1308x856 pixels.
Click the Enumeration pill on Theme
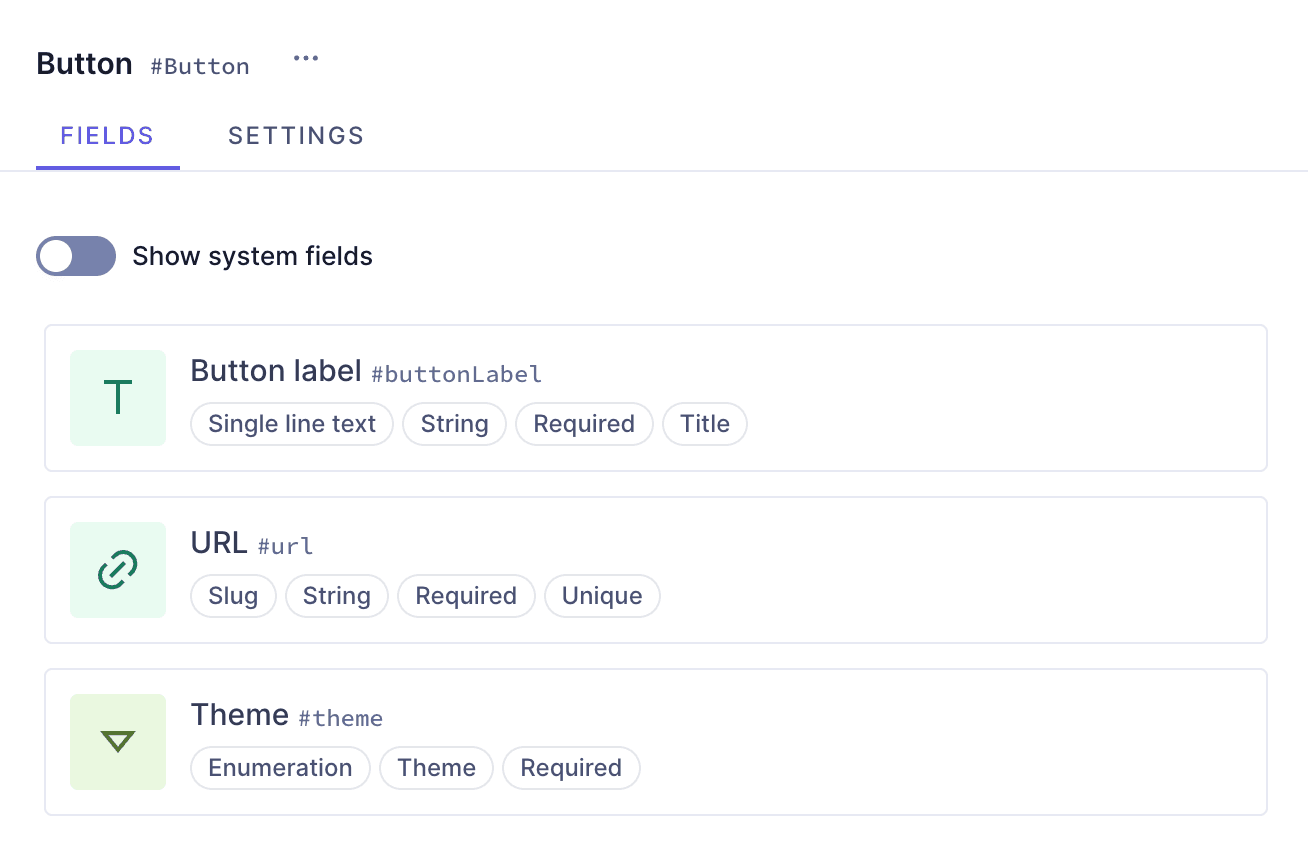pos(280,768)
